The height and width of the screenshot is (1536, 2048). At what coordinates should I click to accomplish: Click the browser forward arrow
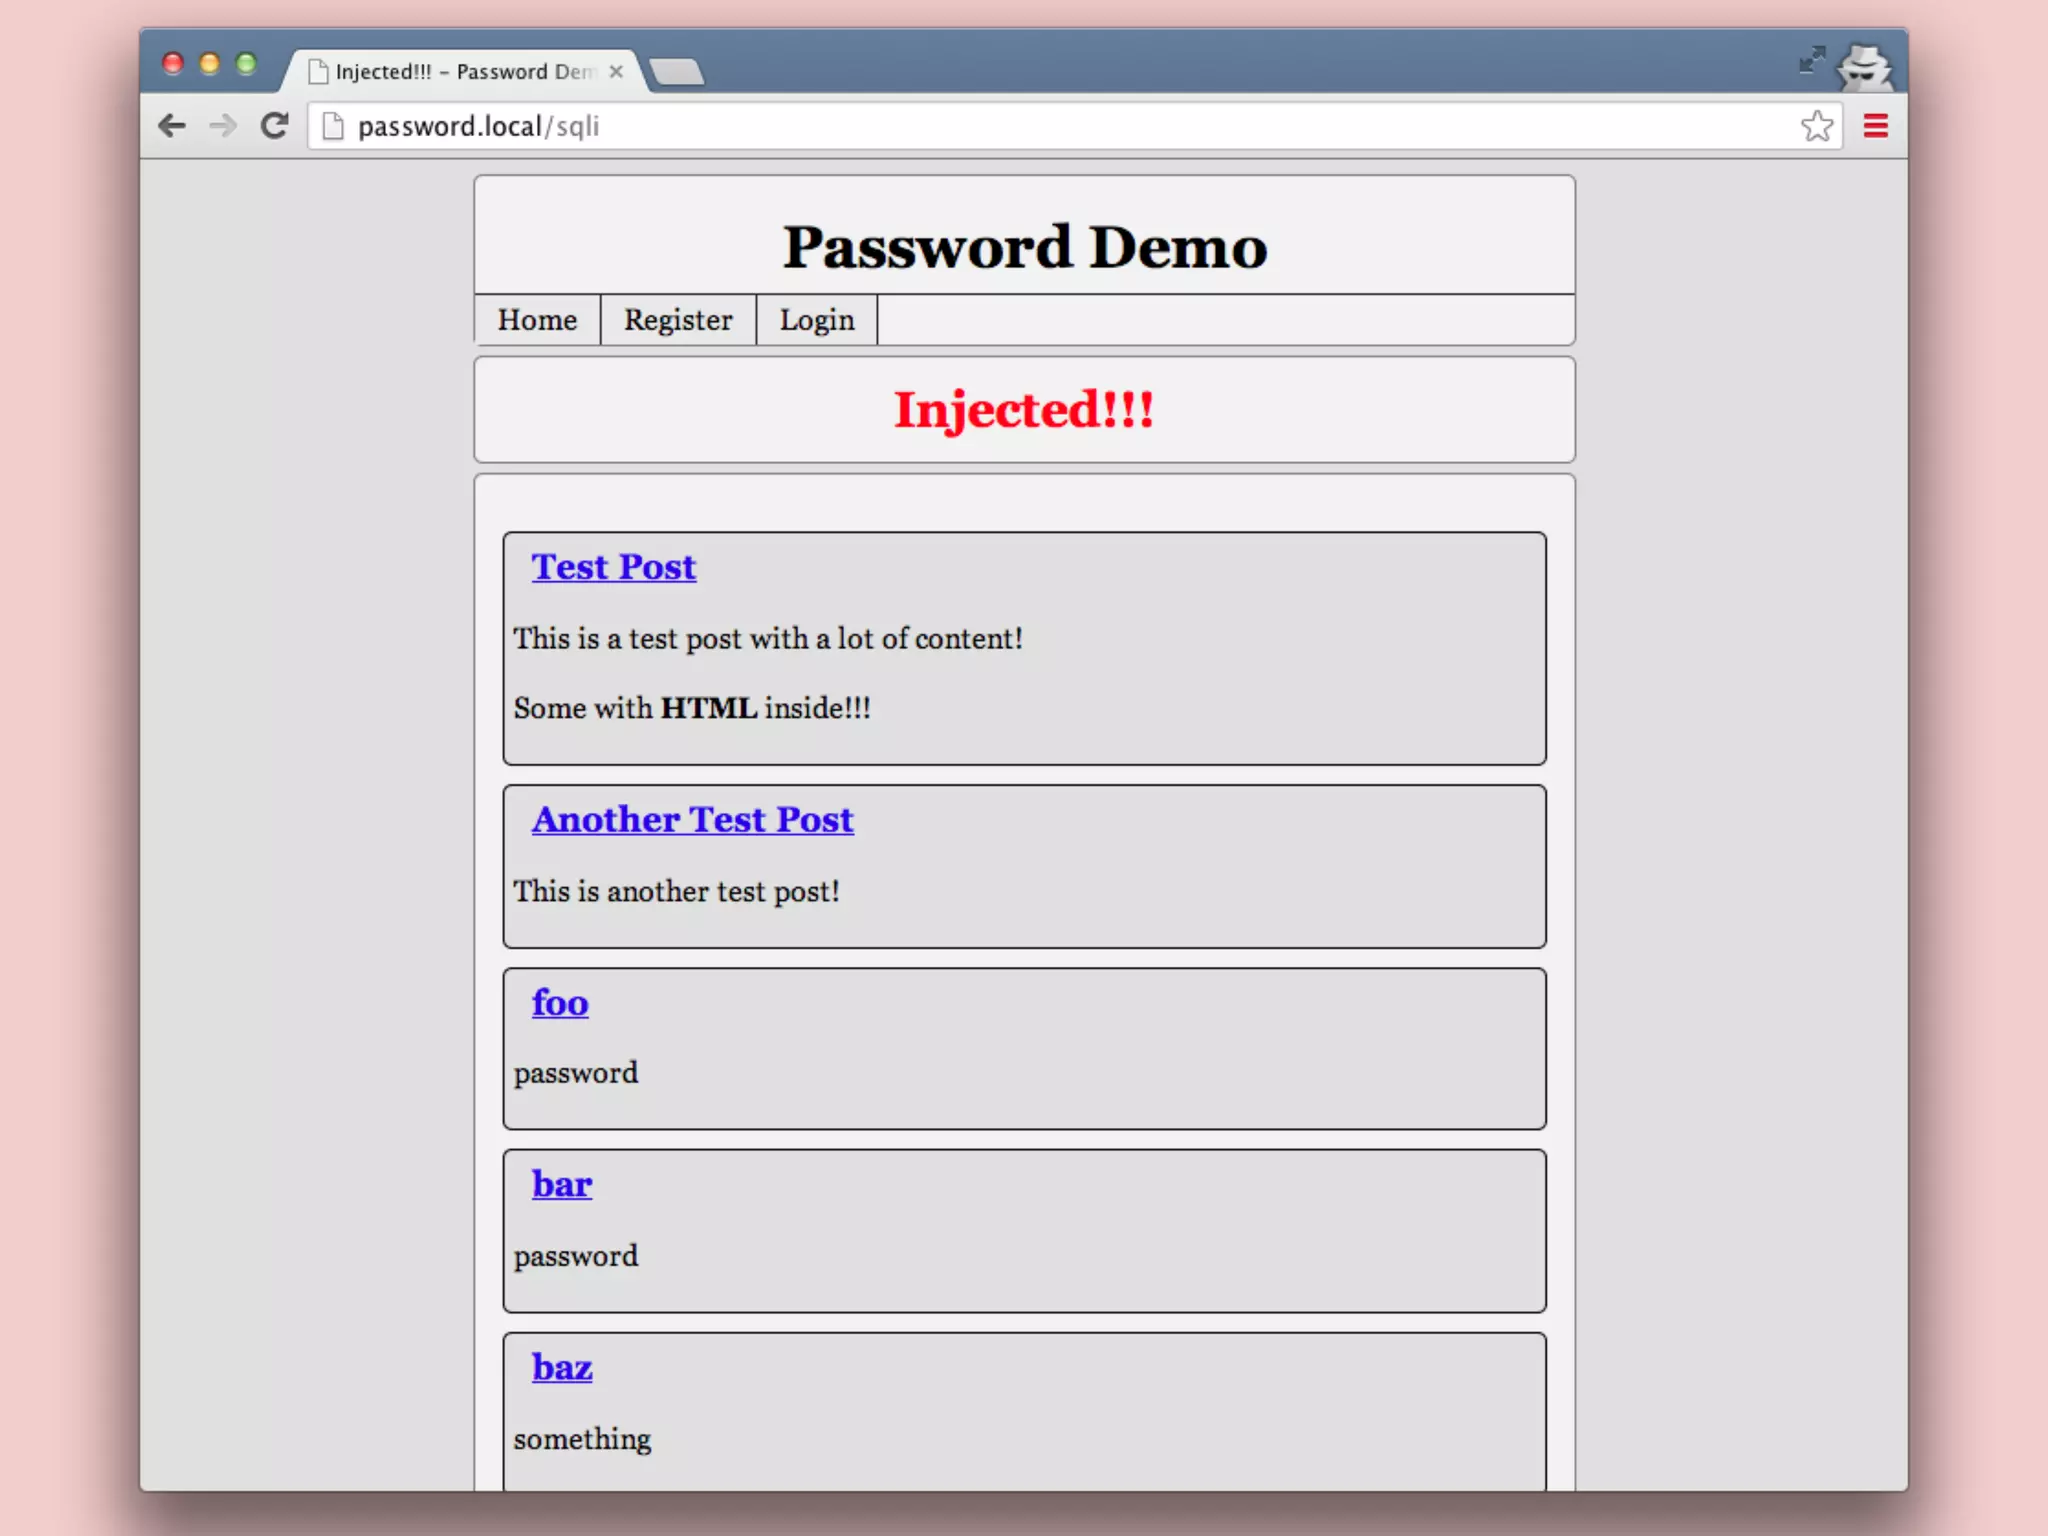222,126
